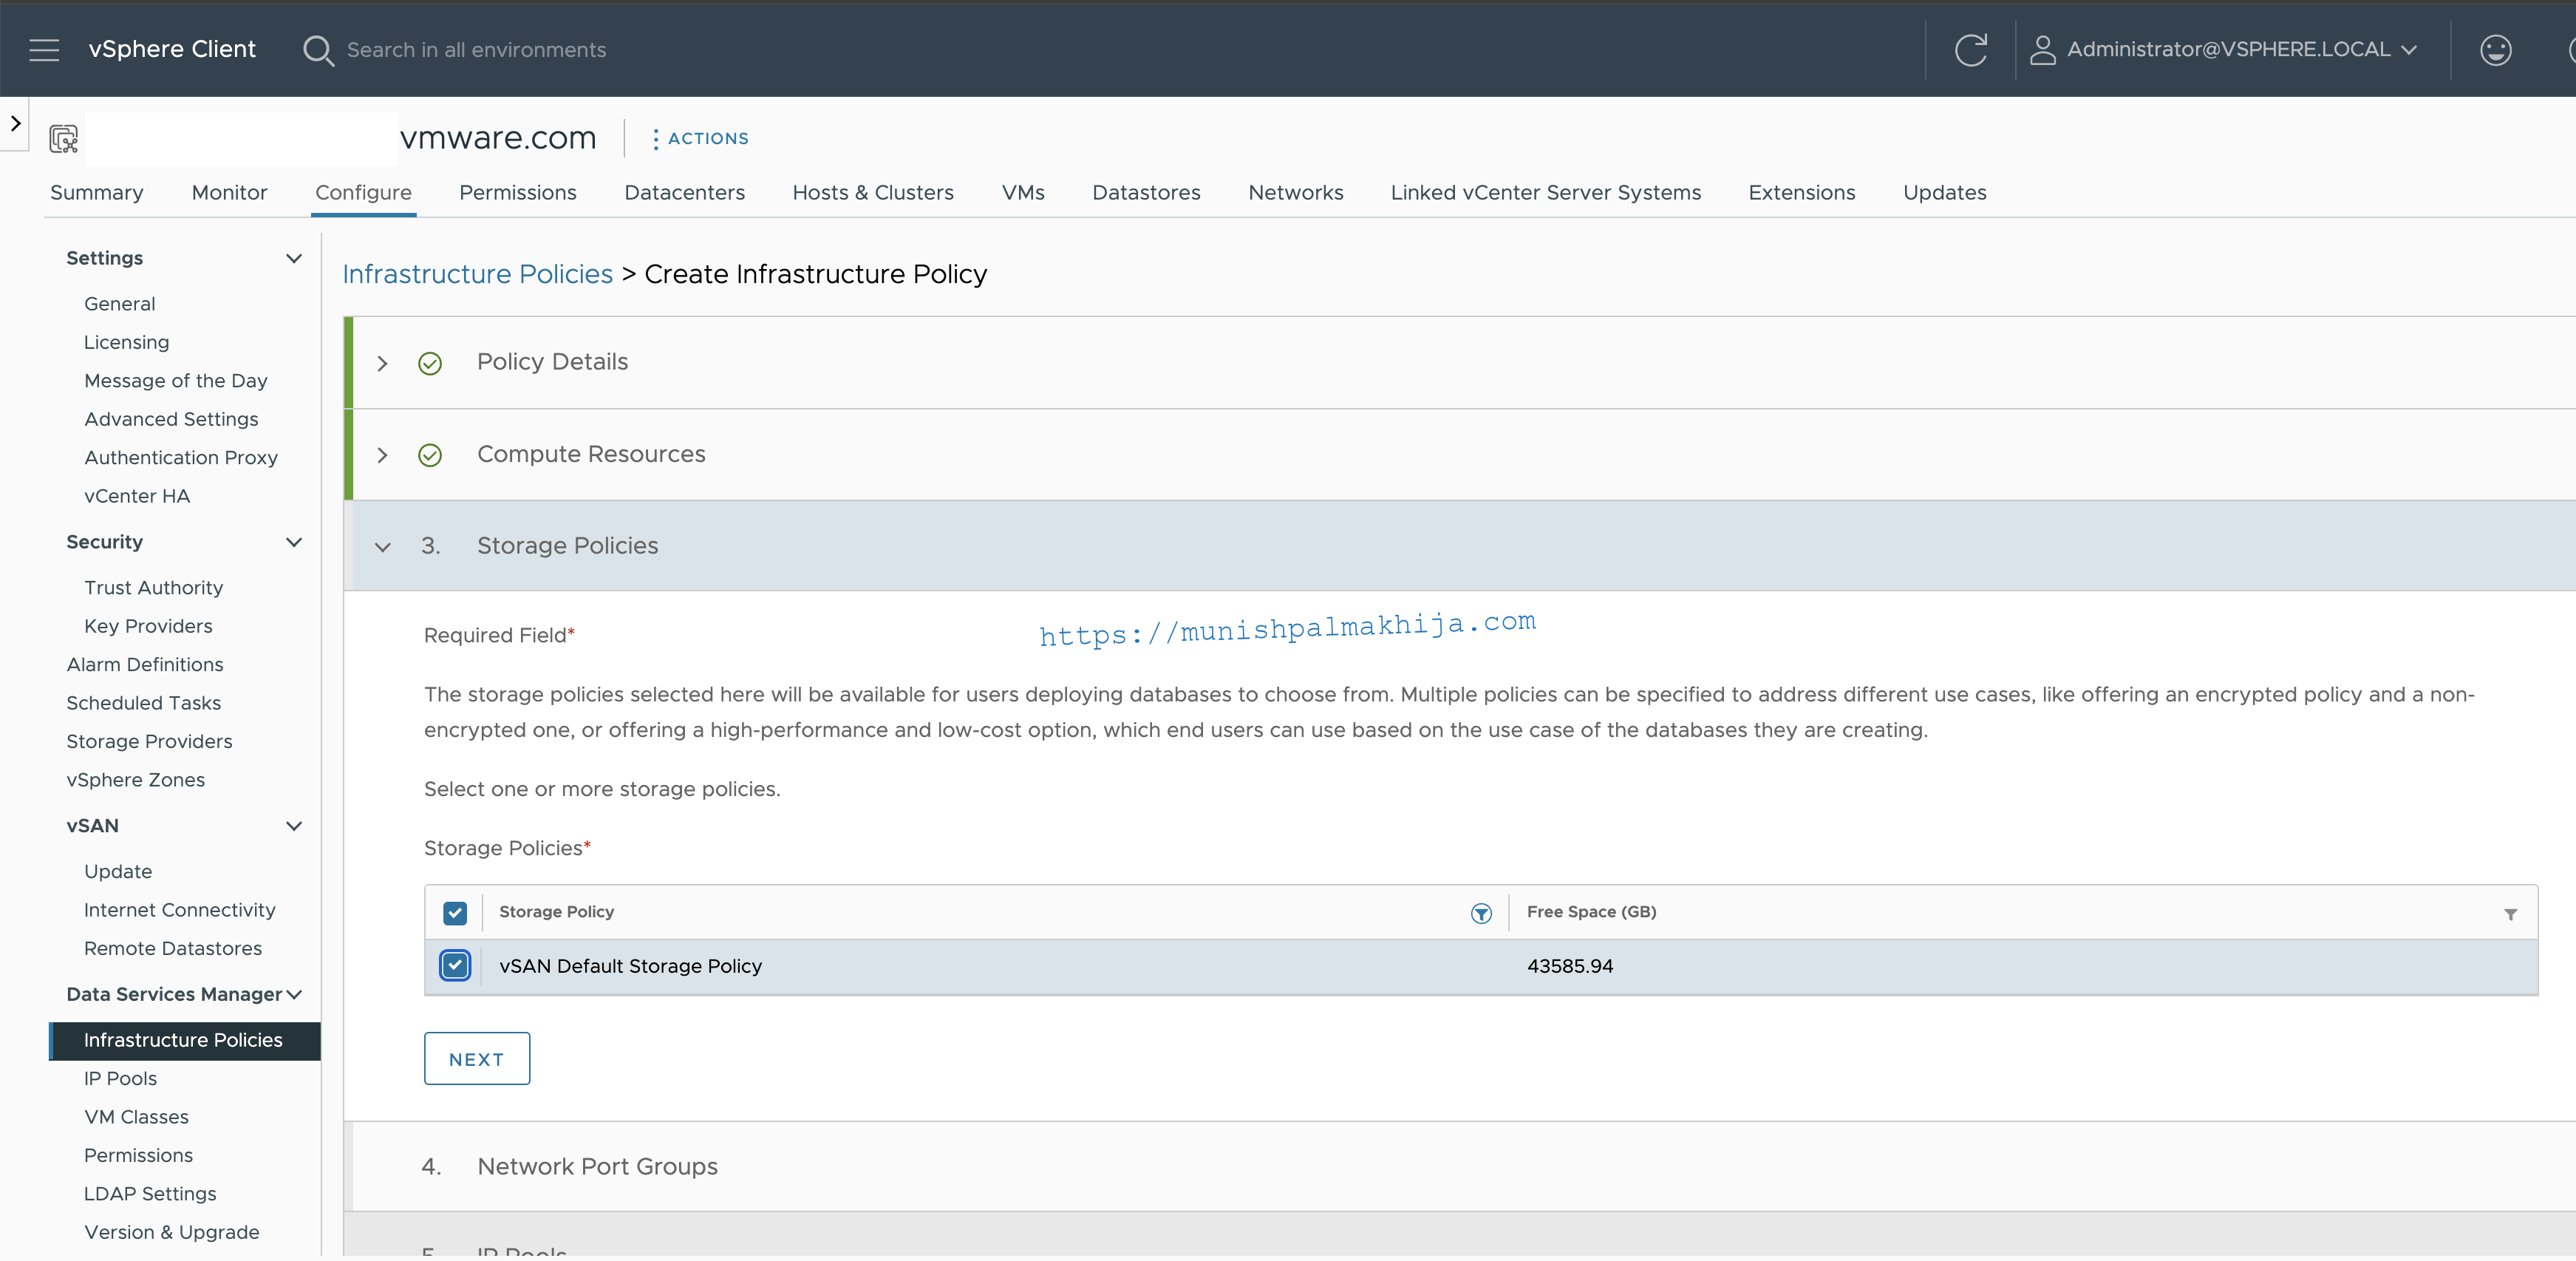Collapse the Security section chevron

click(294, 542)
